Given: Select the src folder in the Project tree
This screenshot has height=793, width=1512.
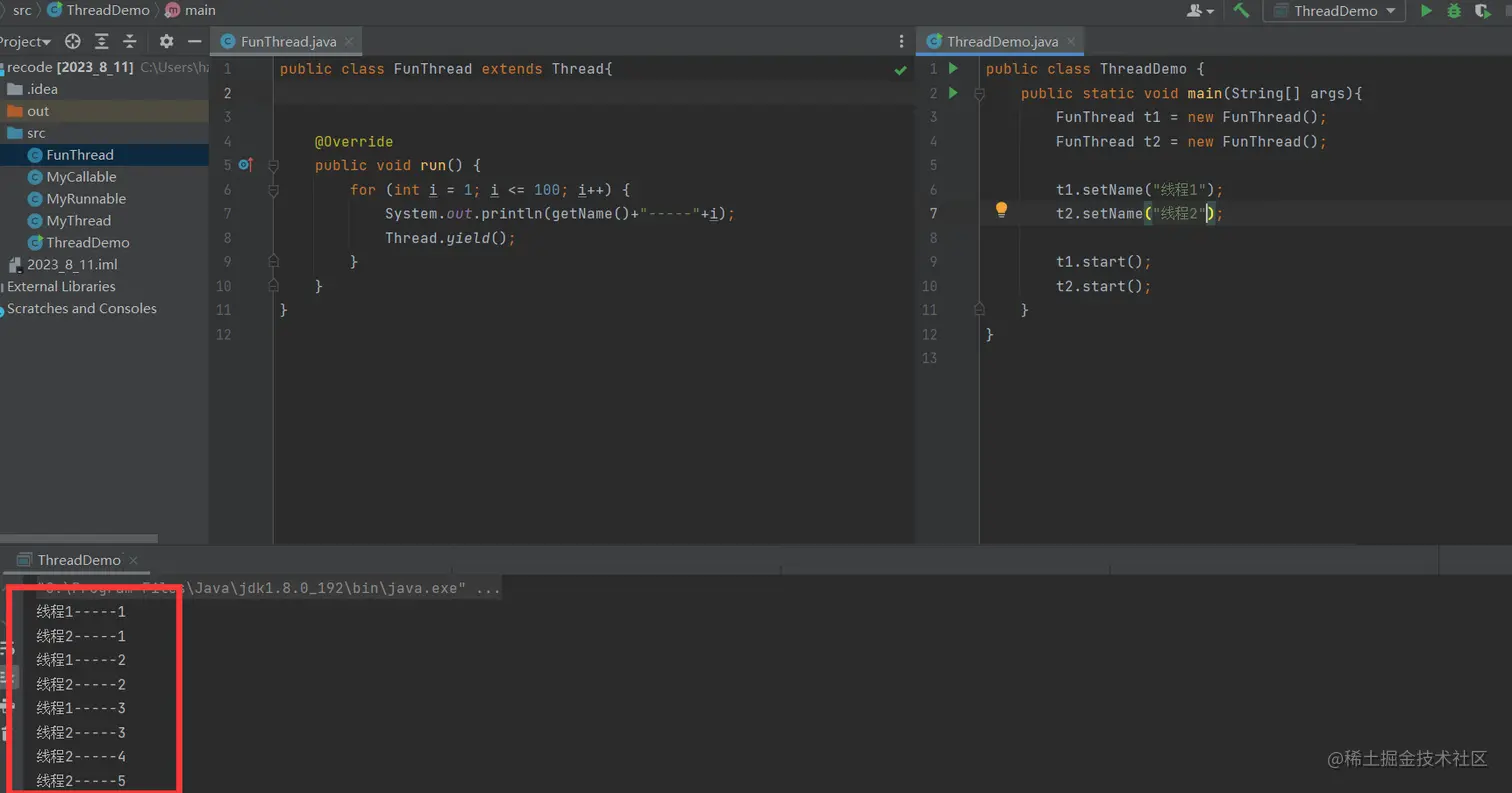Looking at the screenshot, I should click(x=104, y=133).
